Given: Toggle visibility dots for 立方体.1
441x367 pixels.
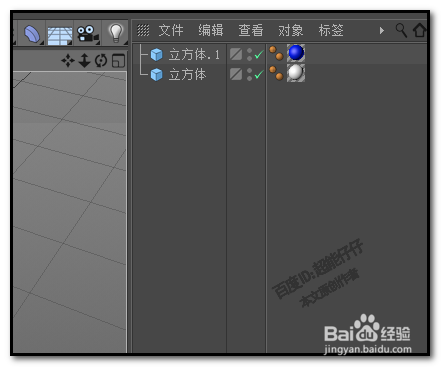Looking at the screenshot, I should [249, 54].
